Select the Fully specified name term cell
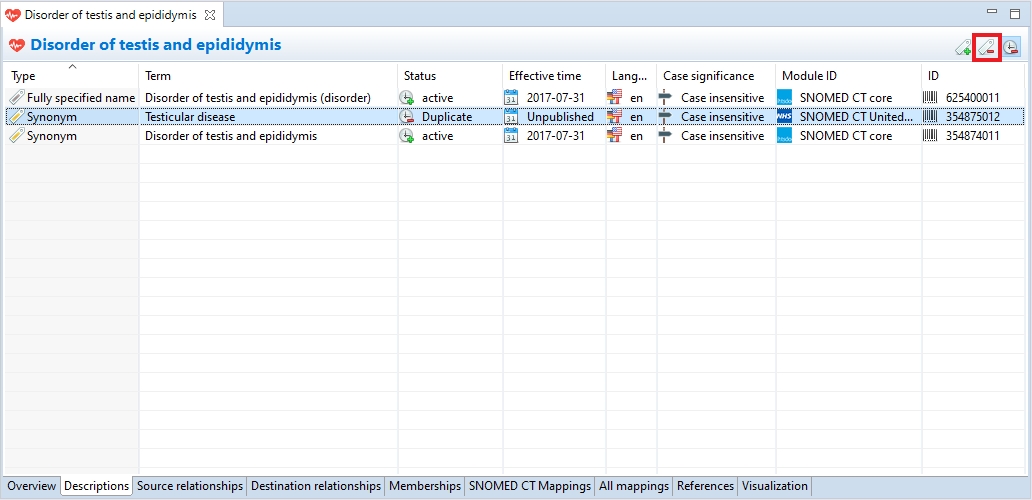Screen dimensions: 1032x500 pos(257,98)
